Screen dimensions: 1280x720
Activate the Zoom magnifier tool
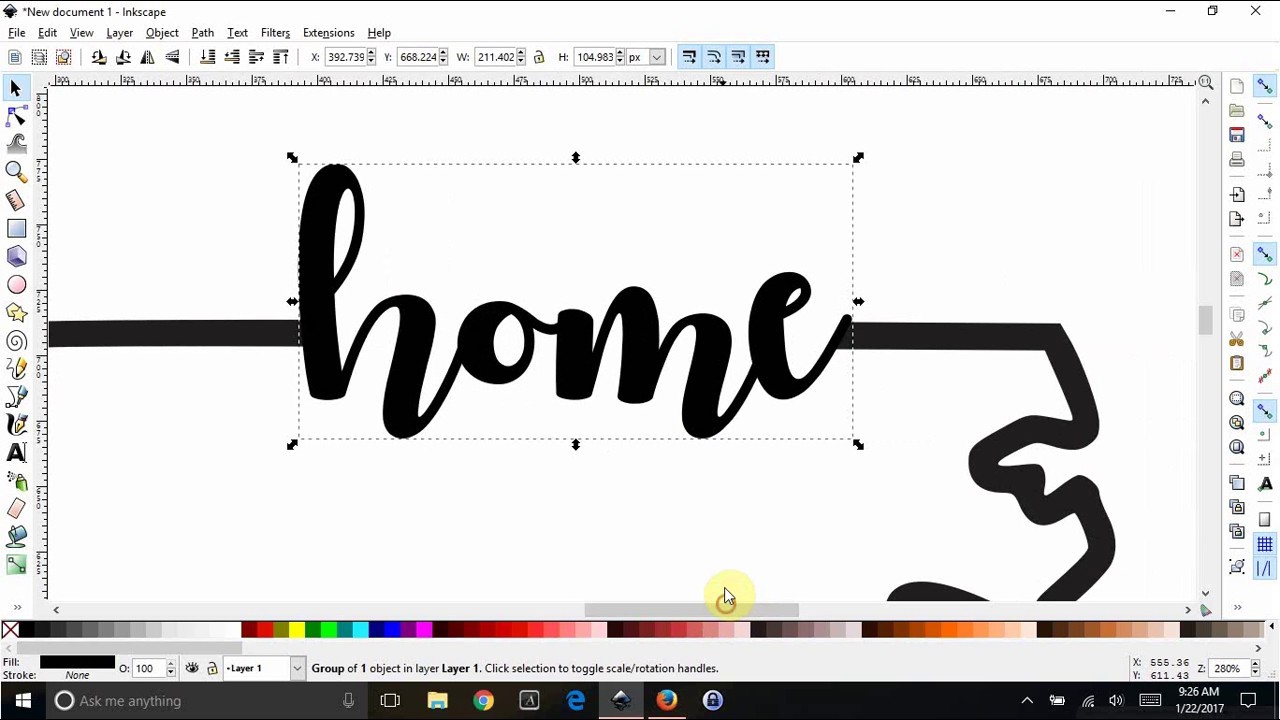[x=15, y=172]
